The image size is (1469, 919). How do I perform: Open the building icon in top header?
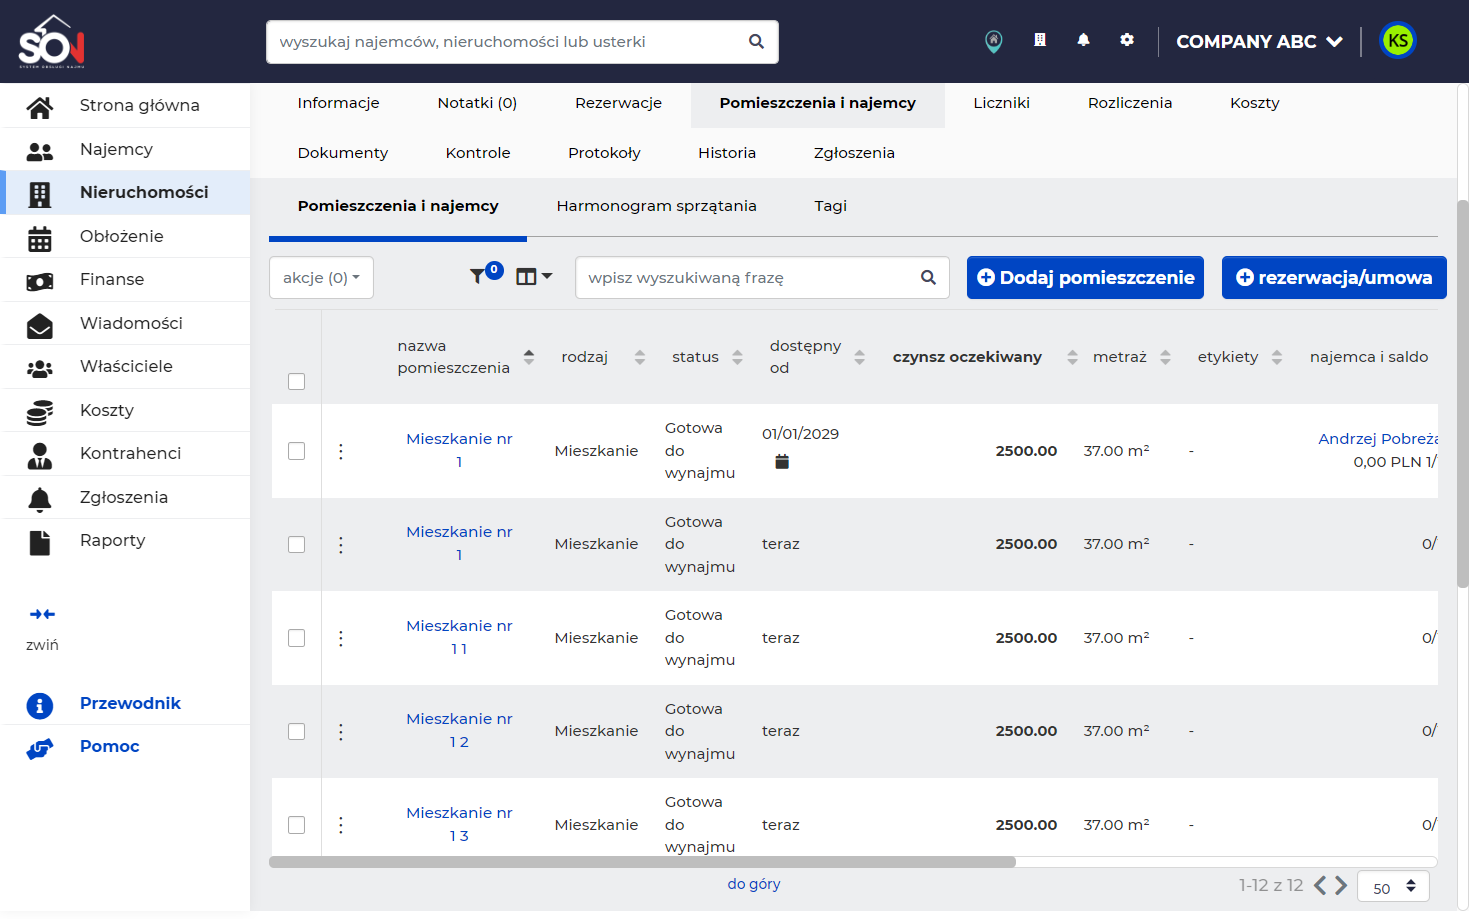click(1040, 40)
